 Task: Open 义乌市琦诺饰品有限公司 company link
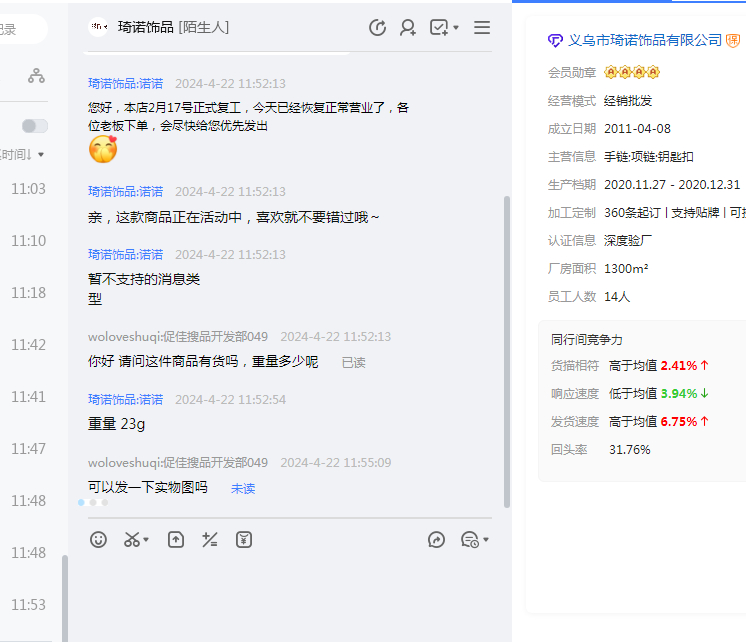[644, 40]
